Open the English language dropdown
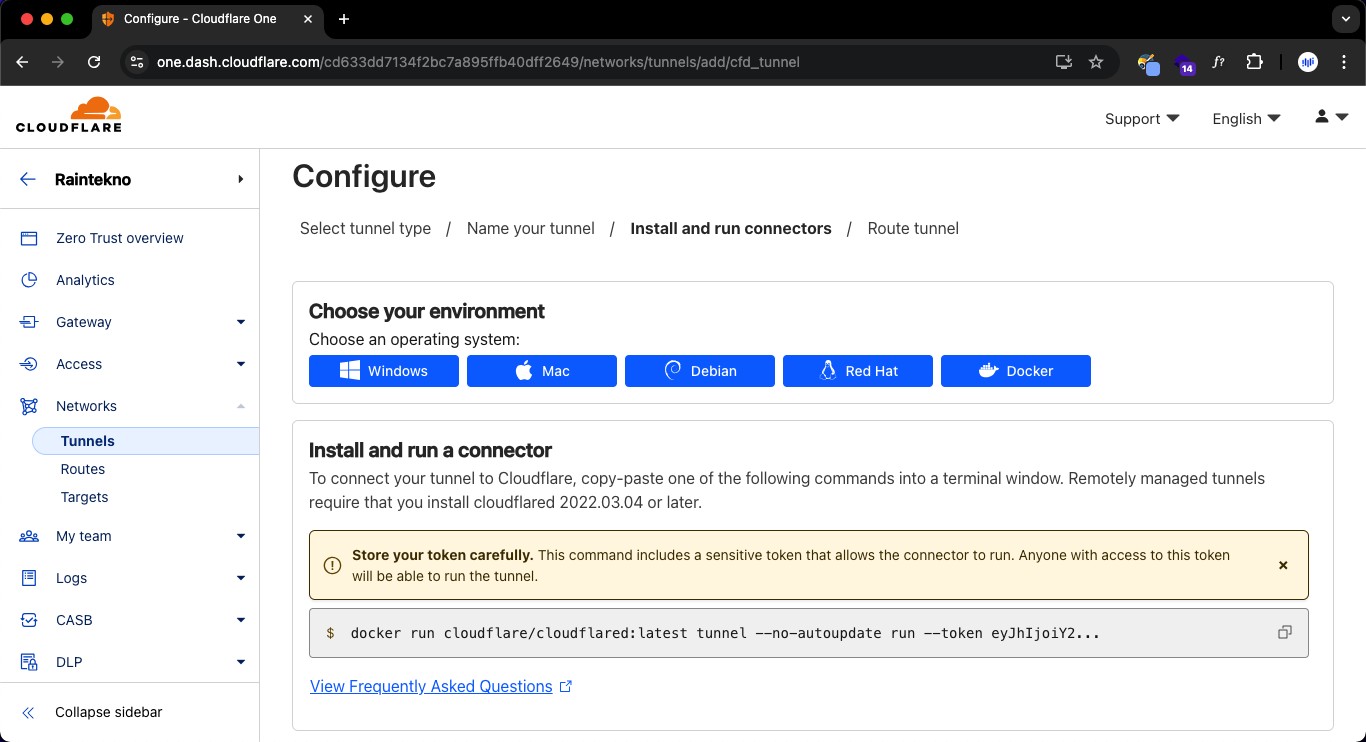This screenshot has width=1366, height=742. 1245,119
